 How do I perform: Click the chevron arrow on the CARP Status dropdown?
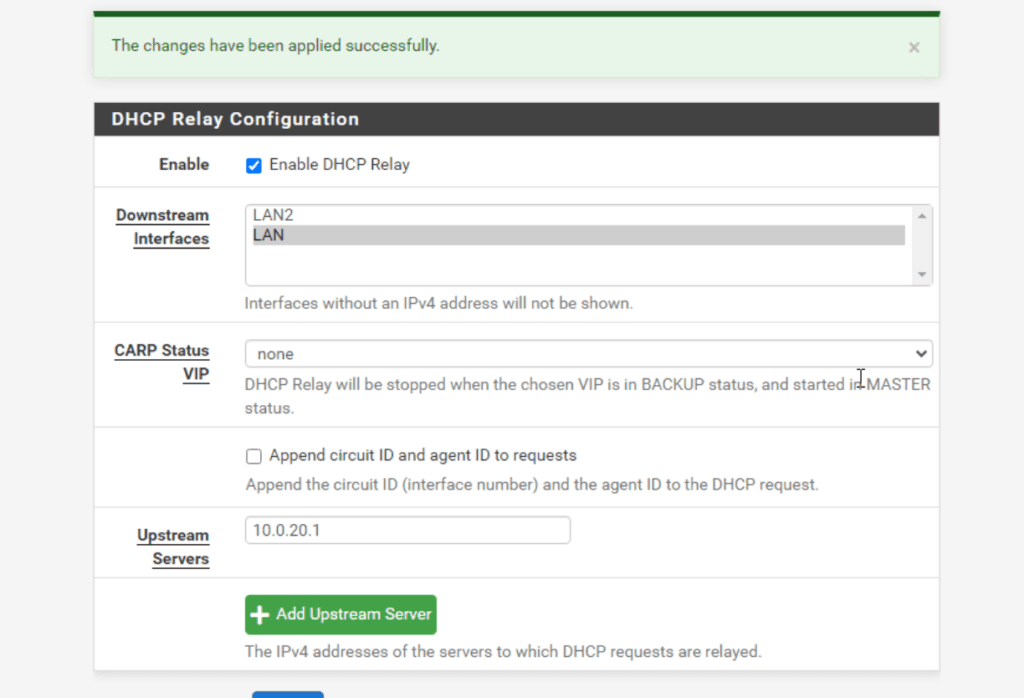tap(921, 354)
